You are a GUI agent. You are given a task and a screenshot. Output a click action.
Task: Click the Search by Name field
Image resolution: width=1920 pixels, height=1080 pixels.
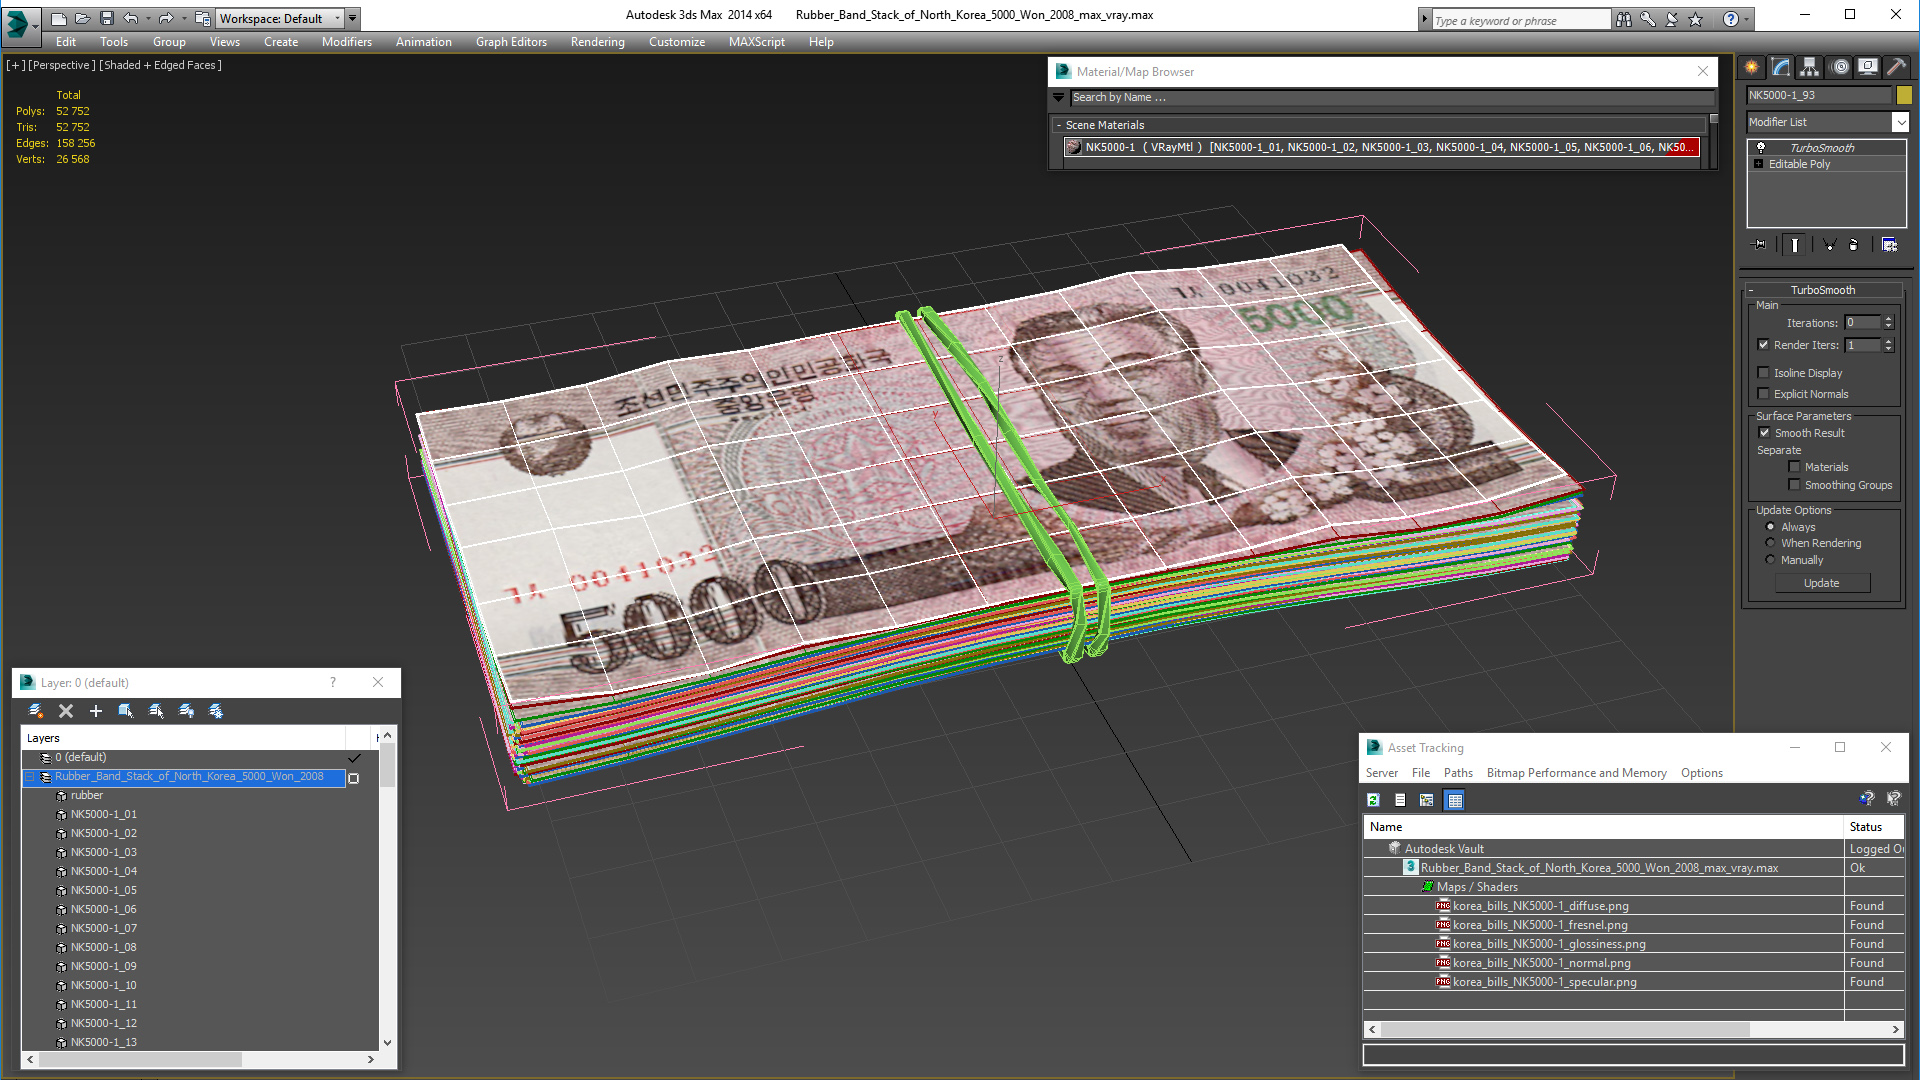click(x=1392, y=97)
